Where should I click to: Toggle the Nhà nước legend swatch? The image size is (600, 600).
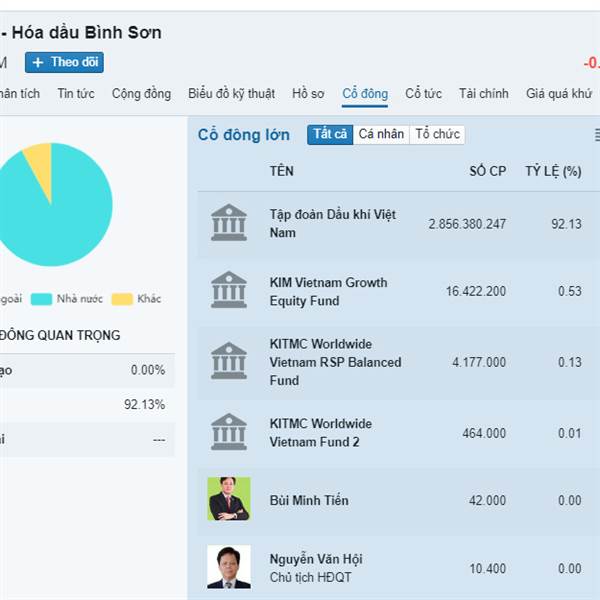click(x=41, y=299)
